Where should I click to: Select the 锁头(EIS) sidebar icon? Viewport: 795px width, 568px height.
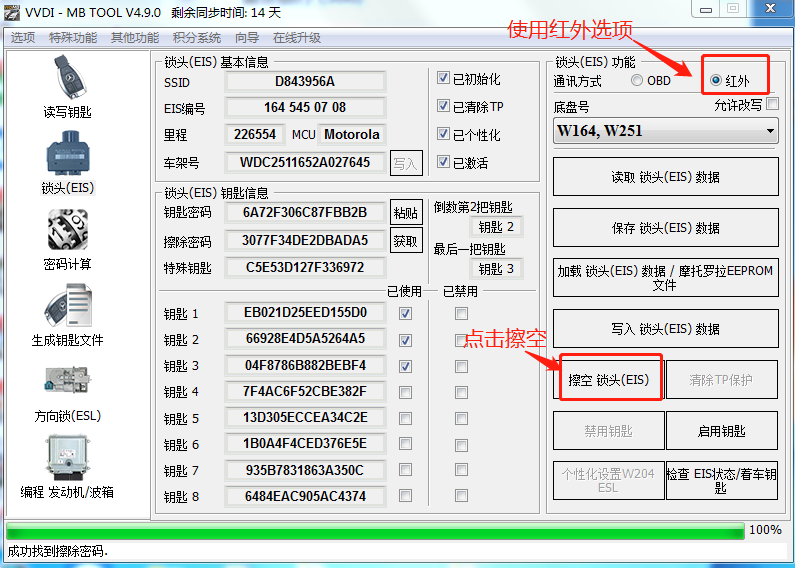67,153
